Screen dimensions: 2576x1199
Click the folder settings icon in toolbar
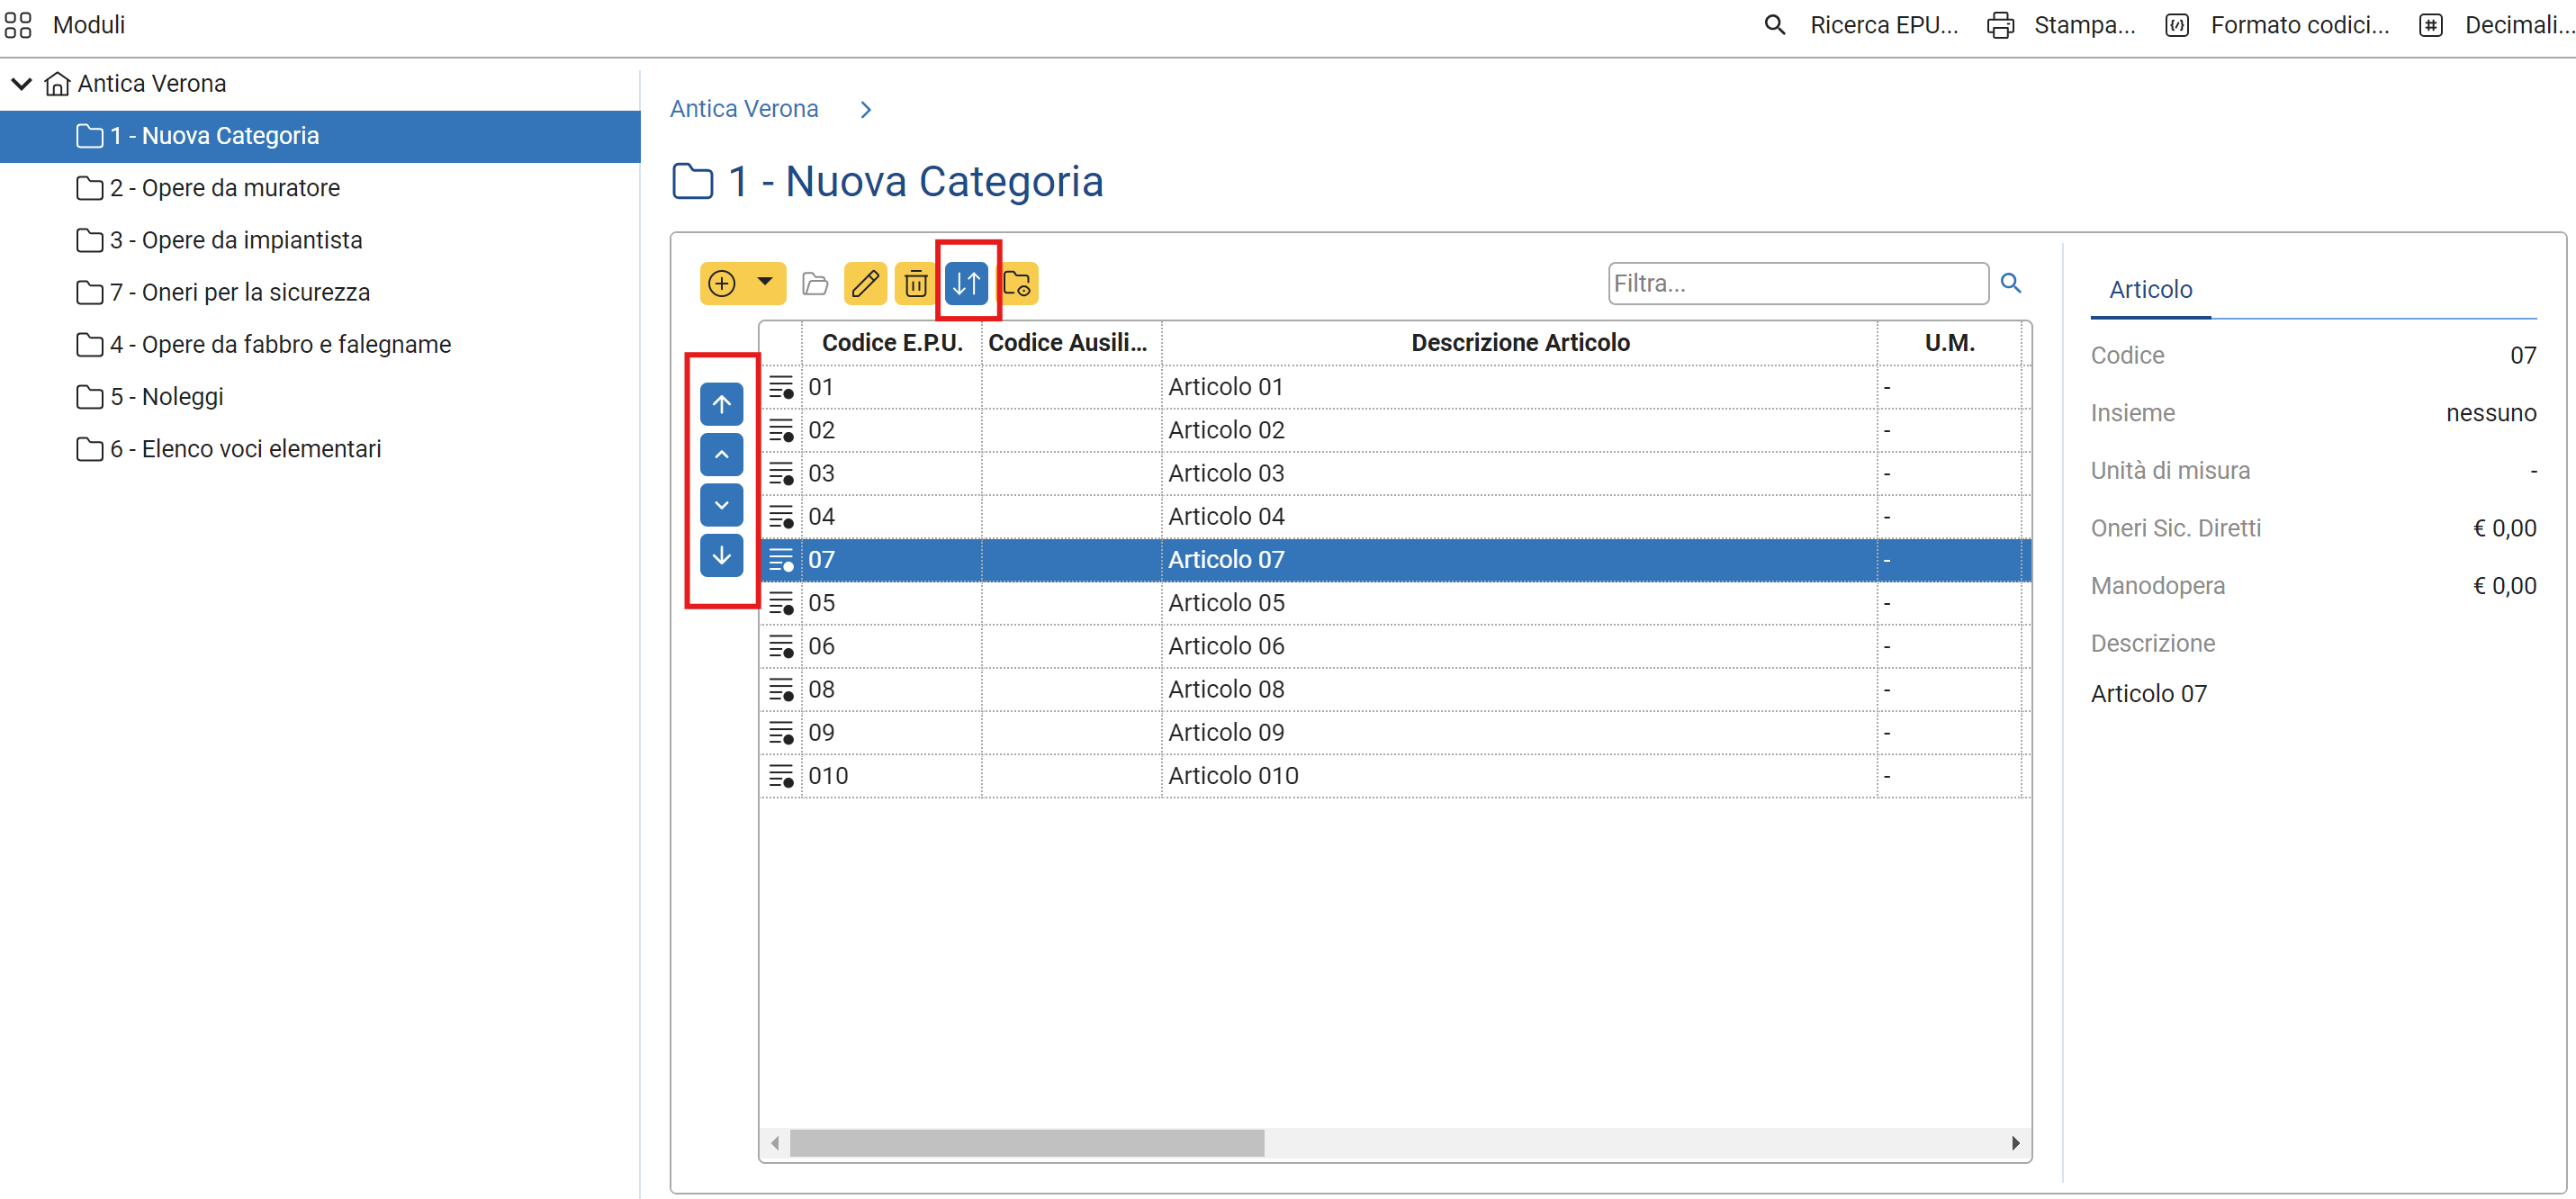1017,283
